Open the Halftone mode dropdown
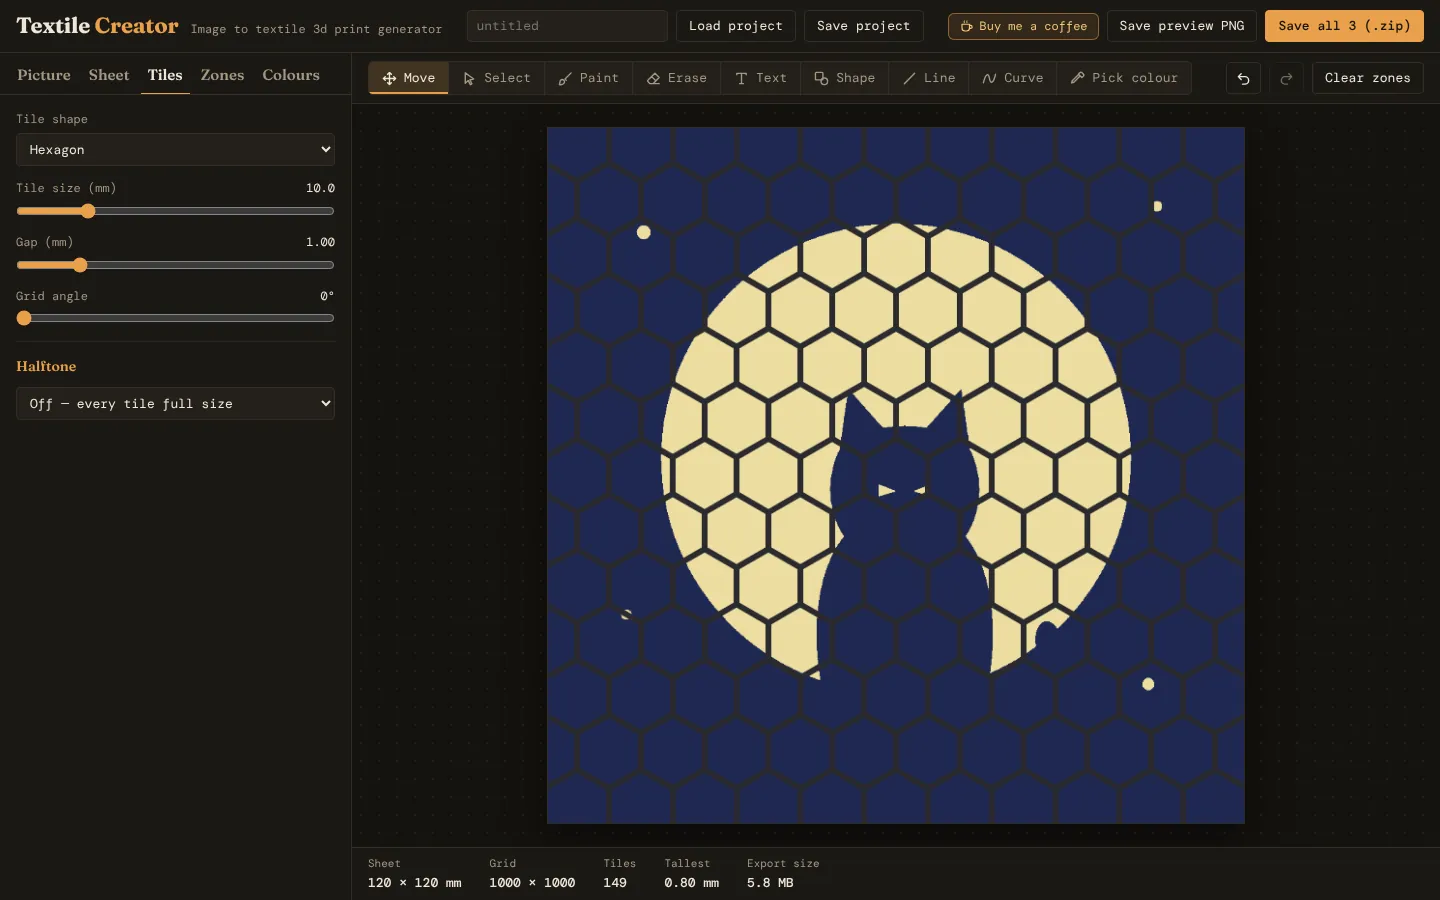 [175, 404]
